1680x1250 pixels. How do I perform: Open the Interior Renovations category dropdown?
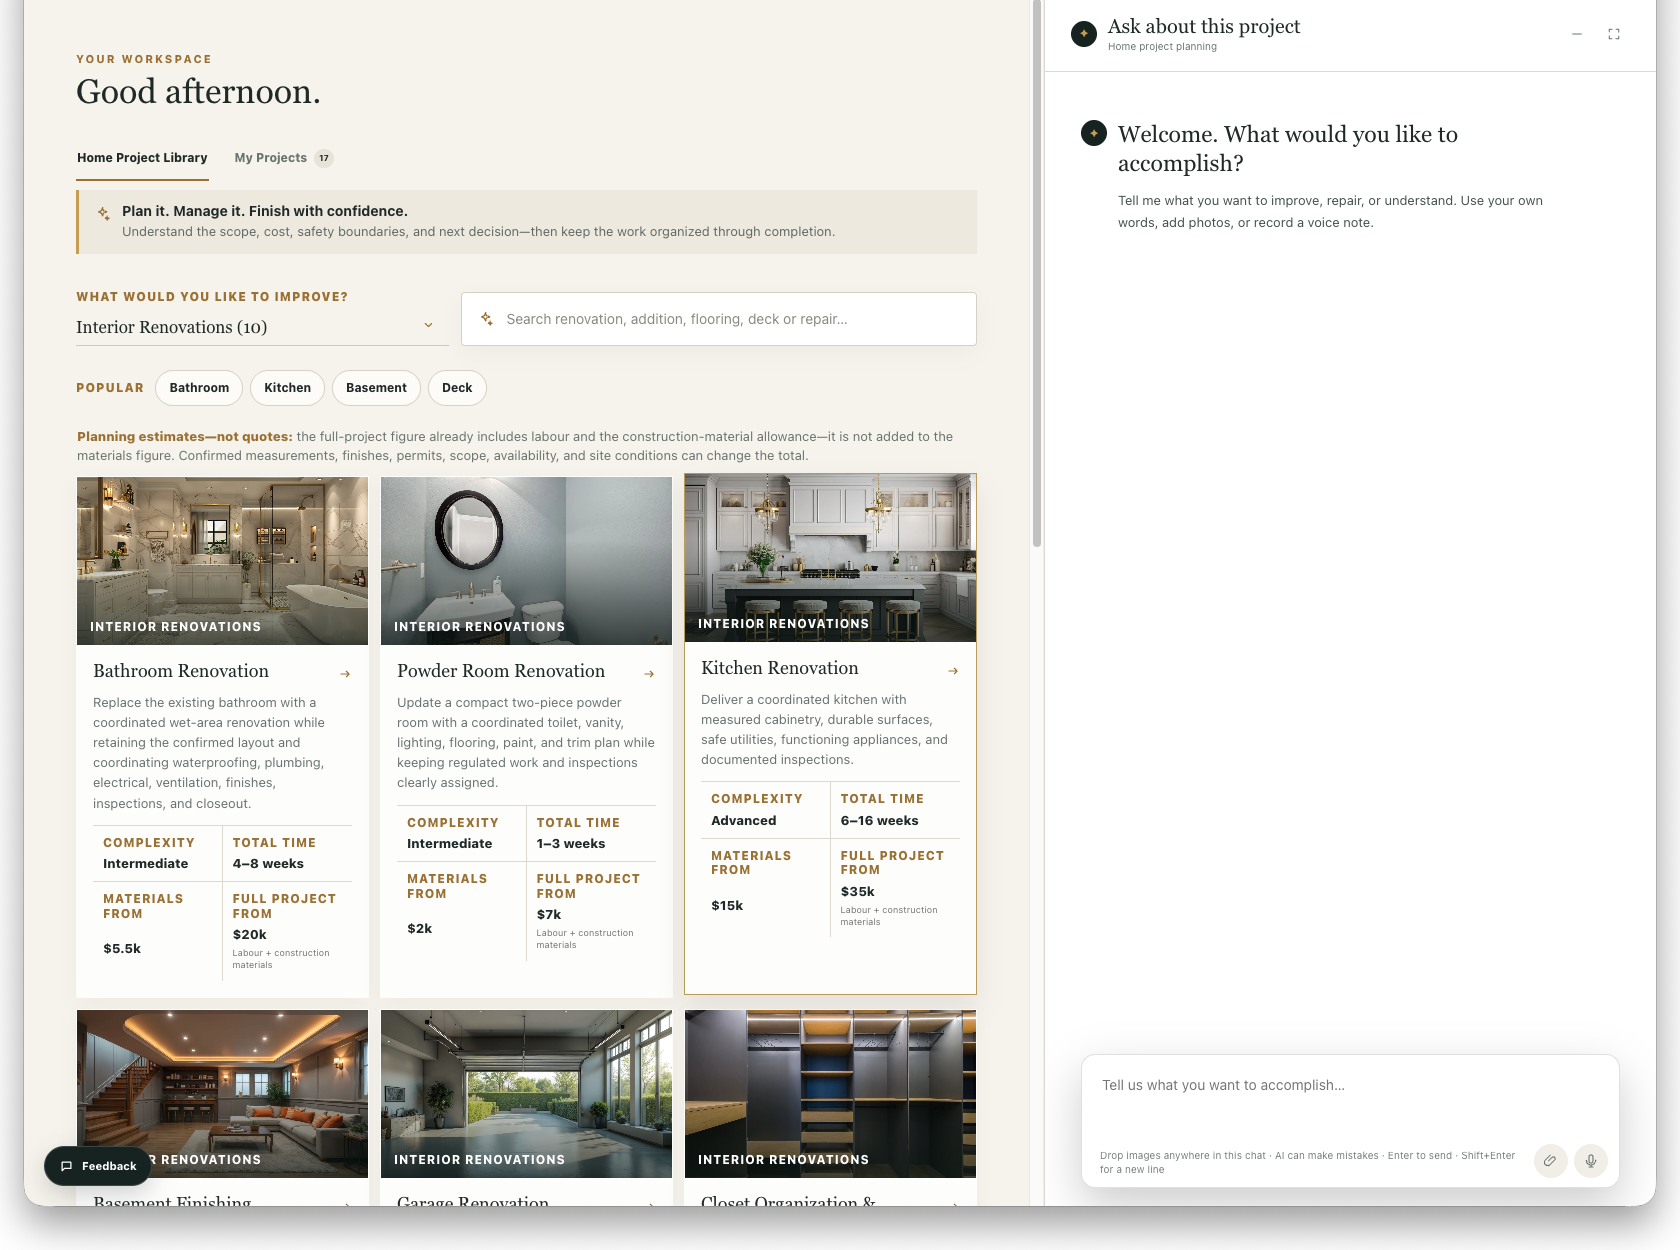coord(262,327)
